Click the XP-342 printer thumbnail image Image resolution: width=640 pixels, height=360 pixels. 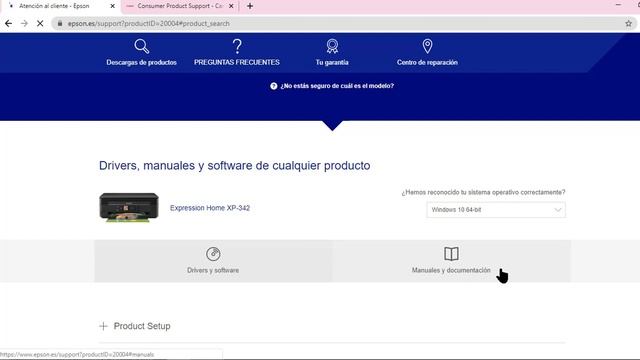pyautogui.click(x=129, y=207)
